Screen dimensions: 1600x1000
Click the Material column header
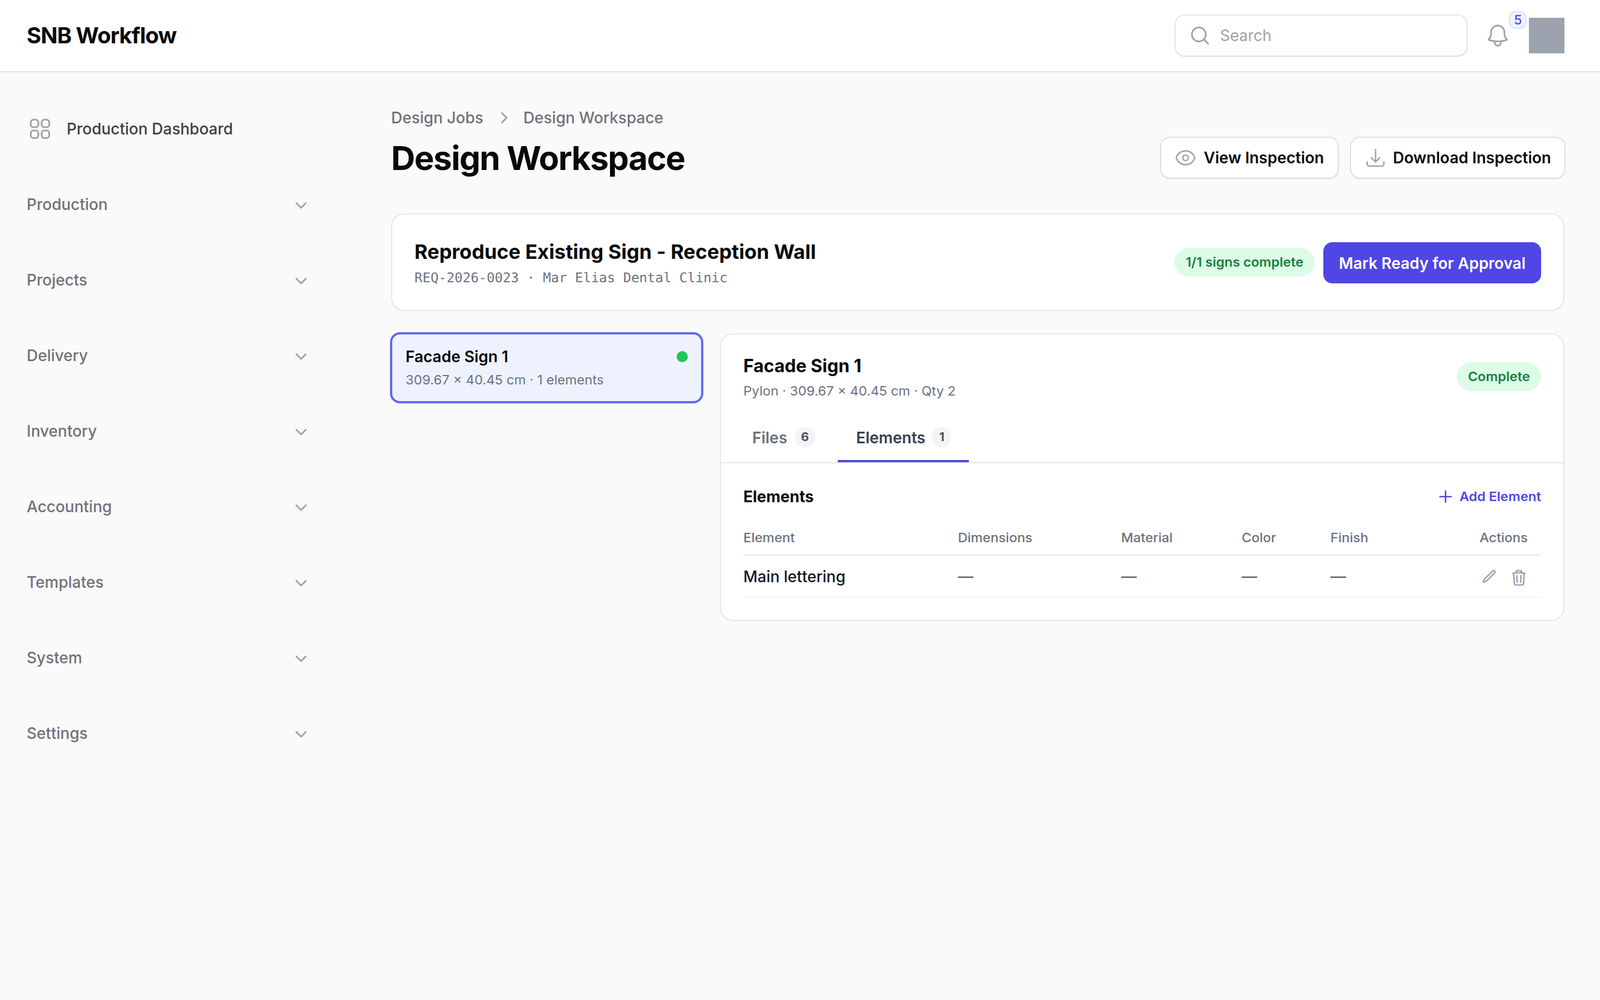pos(1146,538)
